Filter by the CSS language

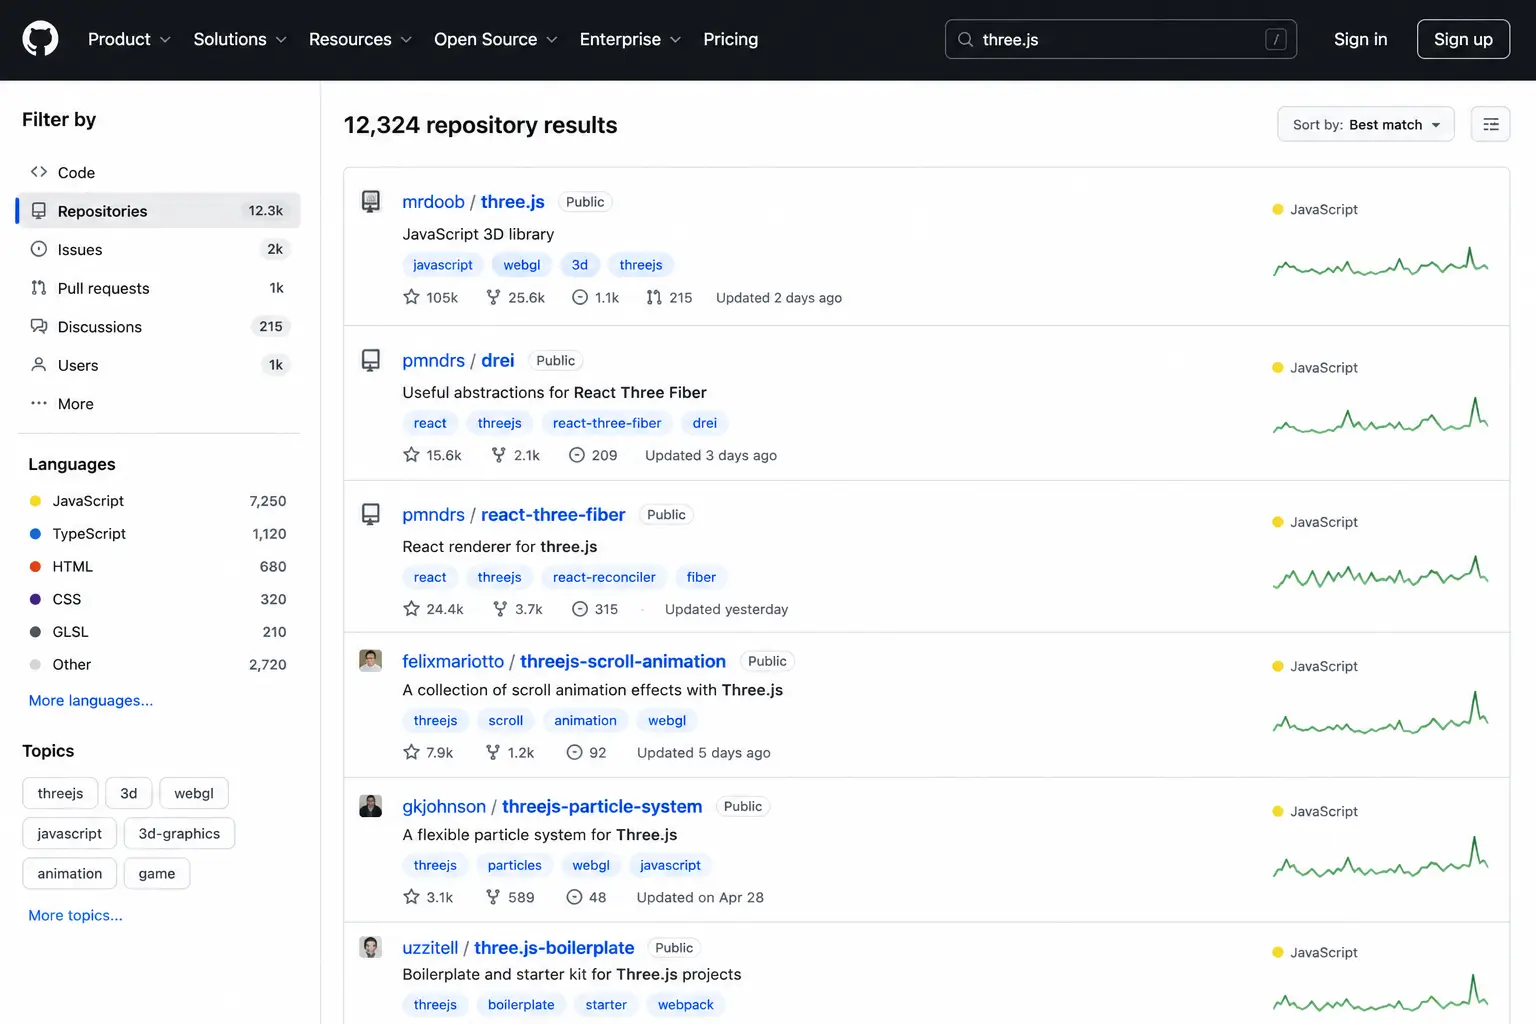[158, 599]
